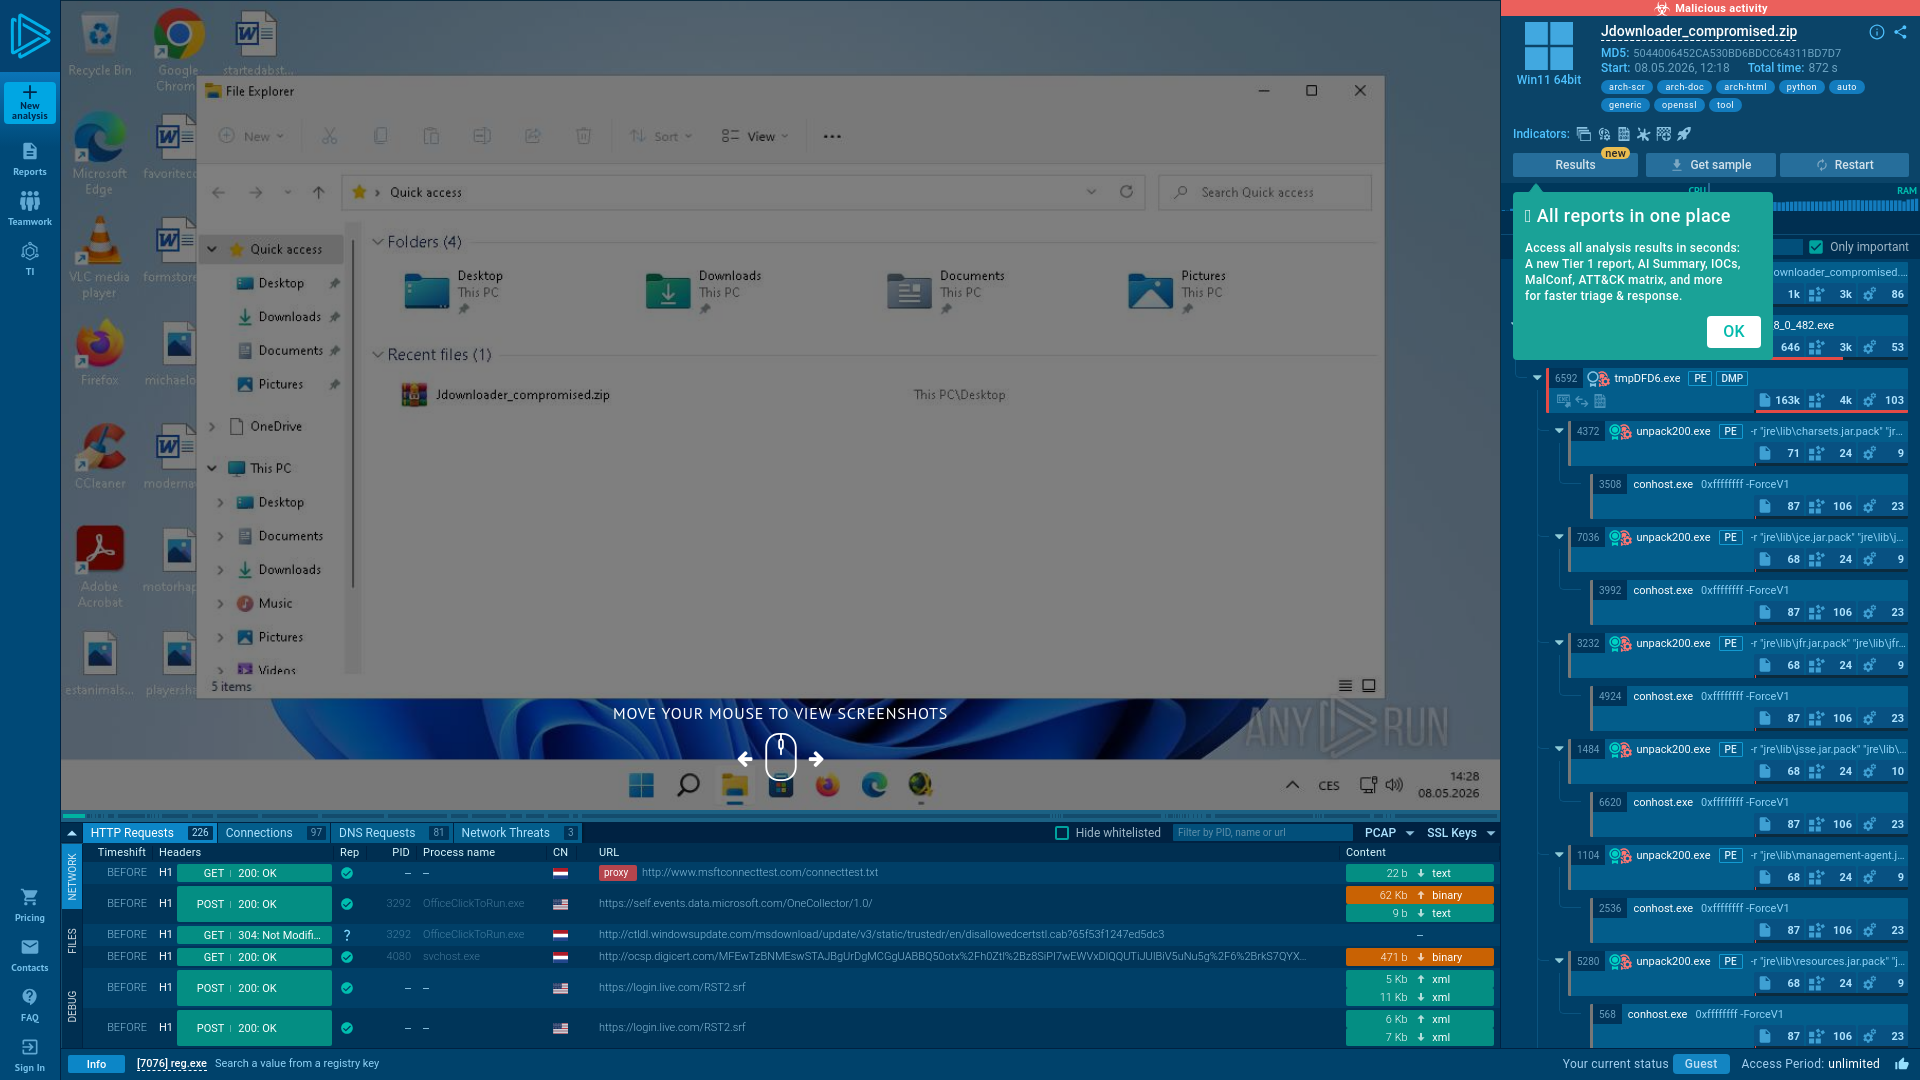Open the FAQ from the sidebar
Screen dimensions: 1920x1080
click(30, 1005)
